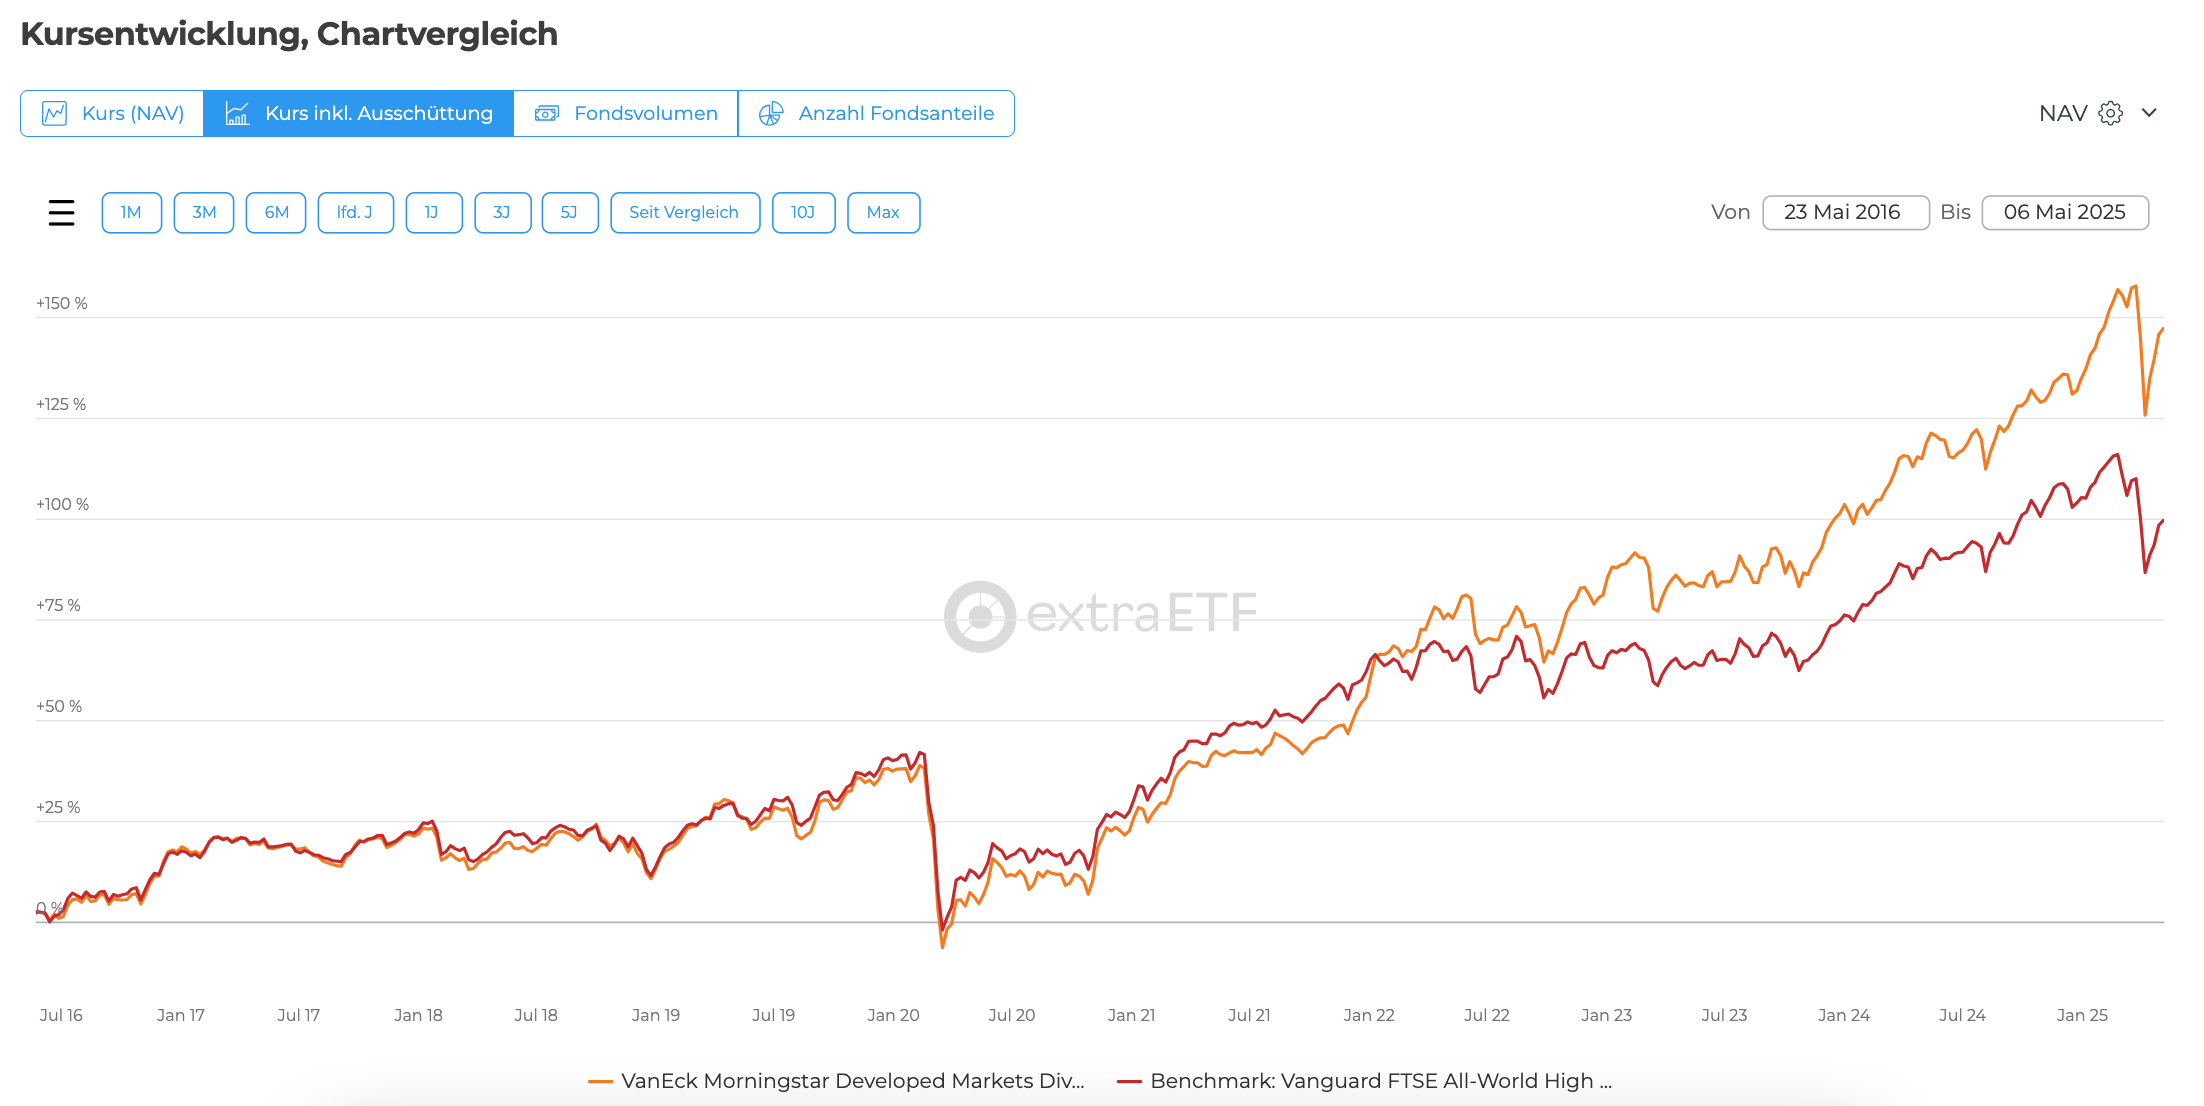
Task: Click the Anzahl Fondsanteile pie icon
Action: point(770,114)
